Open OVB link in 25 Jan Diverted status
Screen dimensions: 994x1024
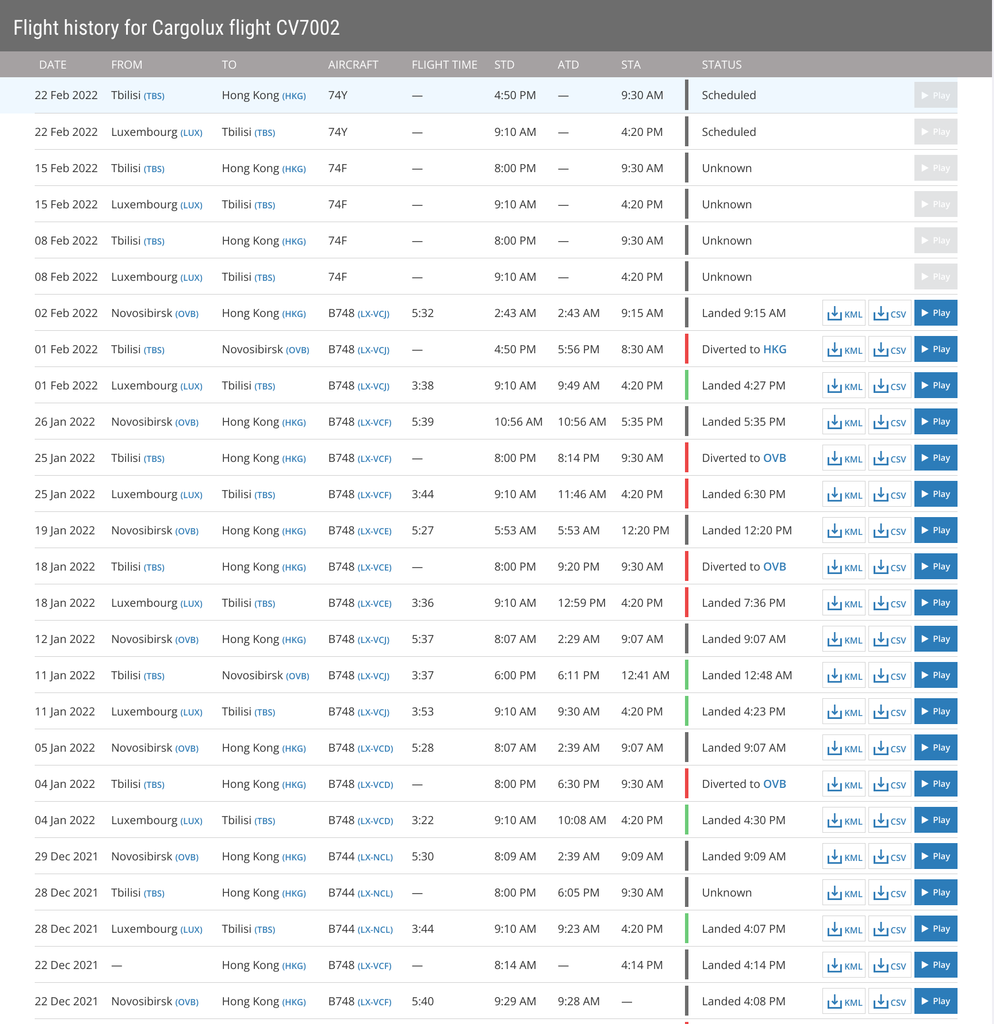pos(775,458)
